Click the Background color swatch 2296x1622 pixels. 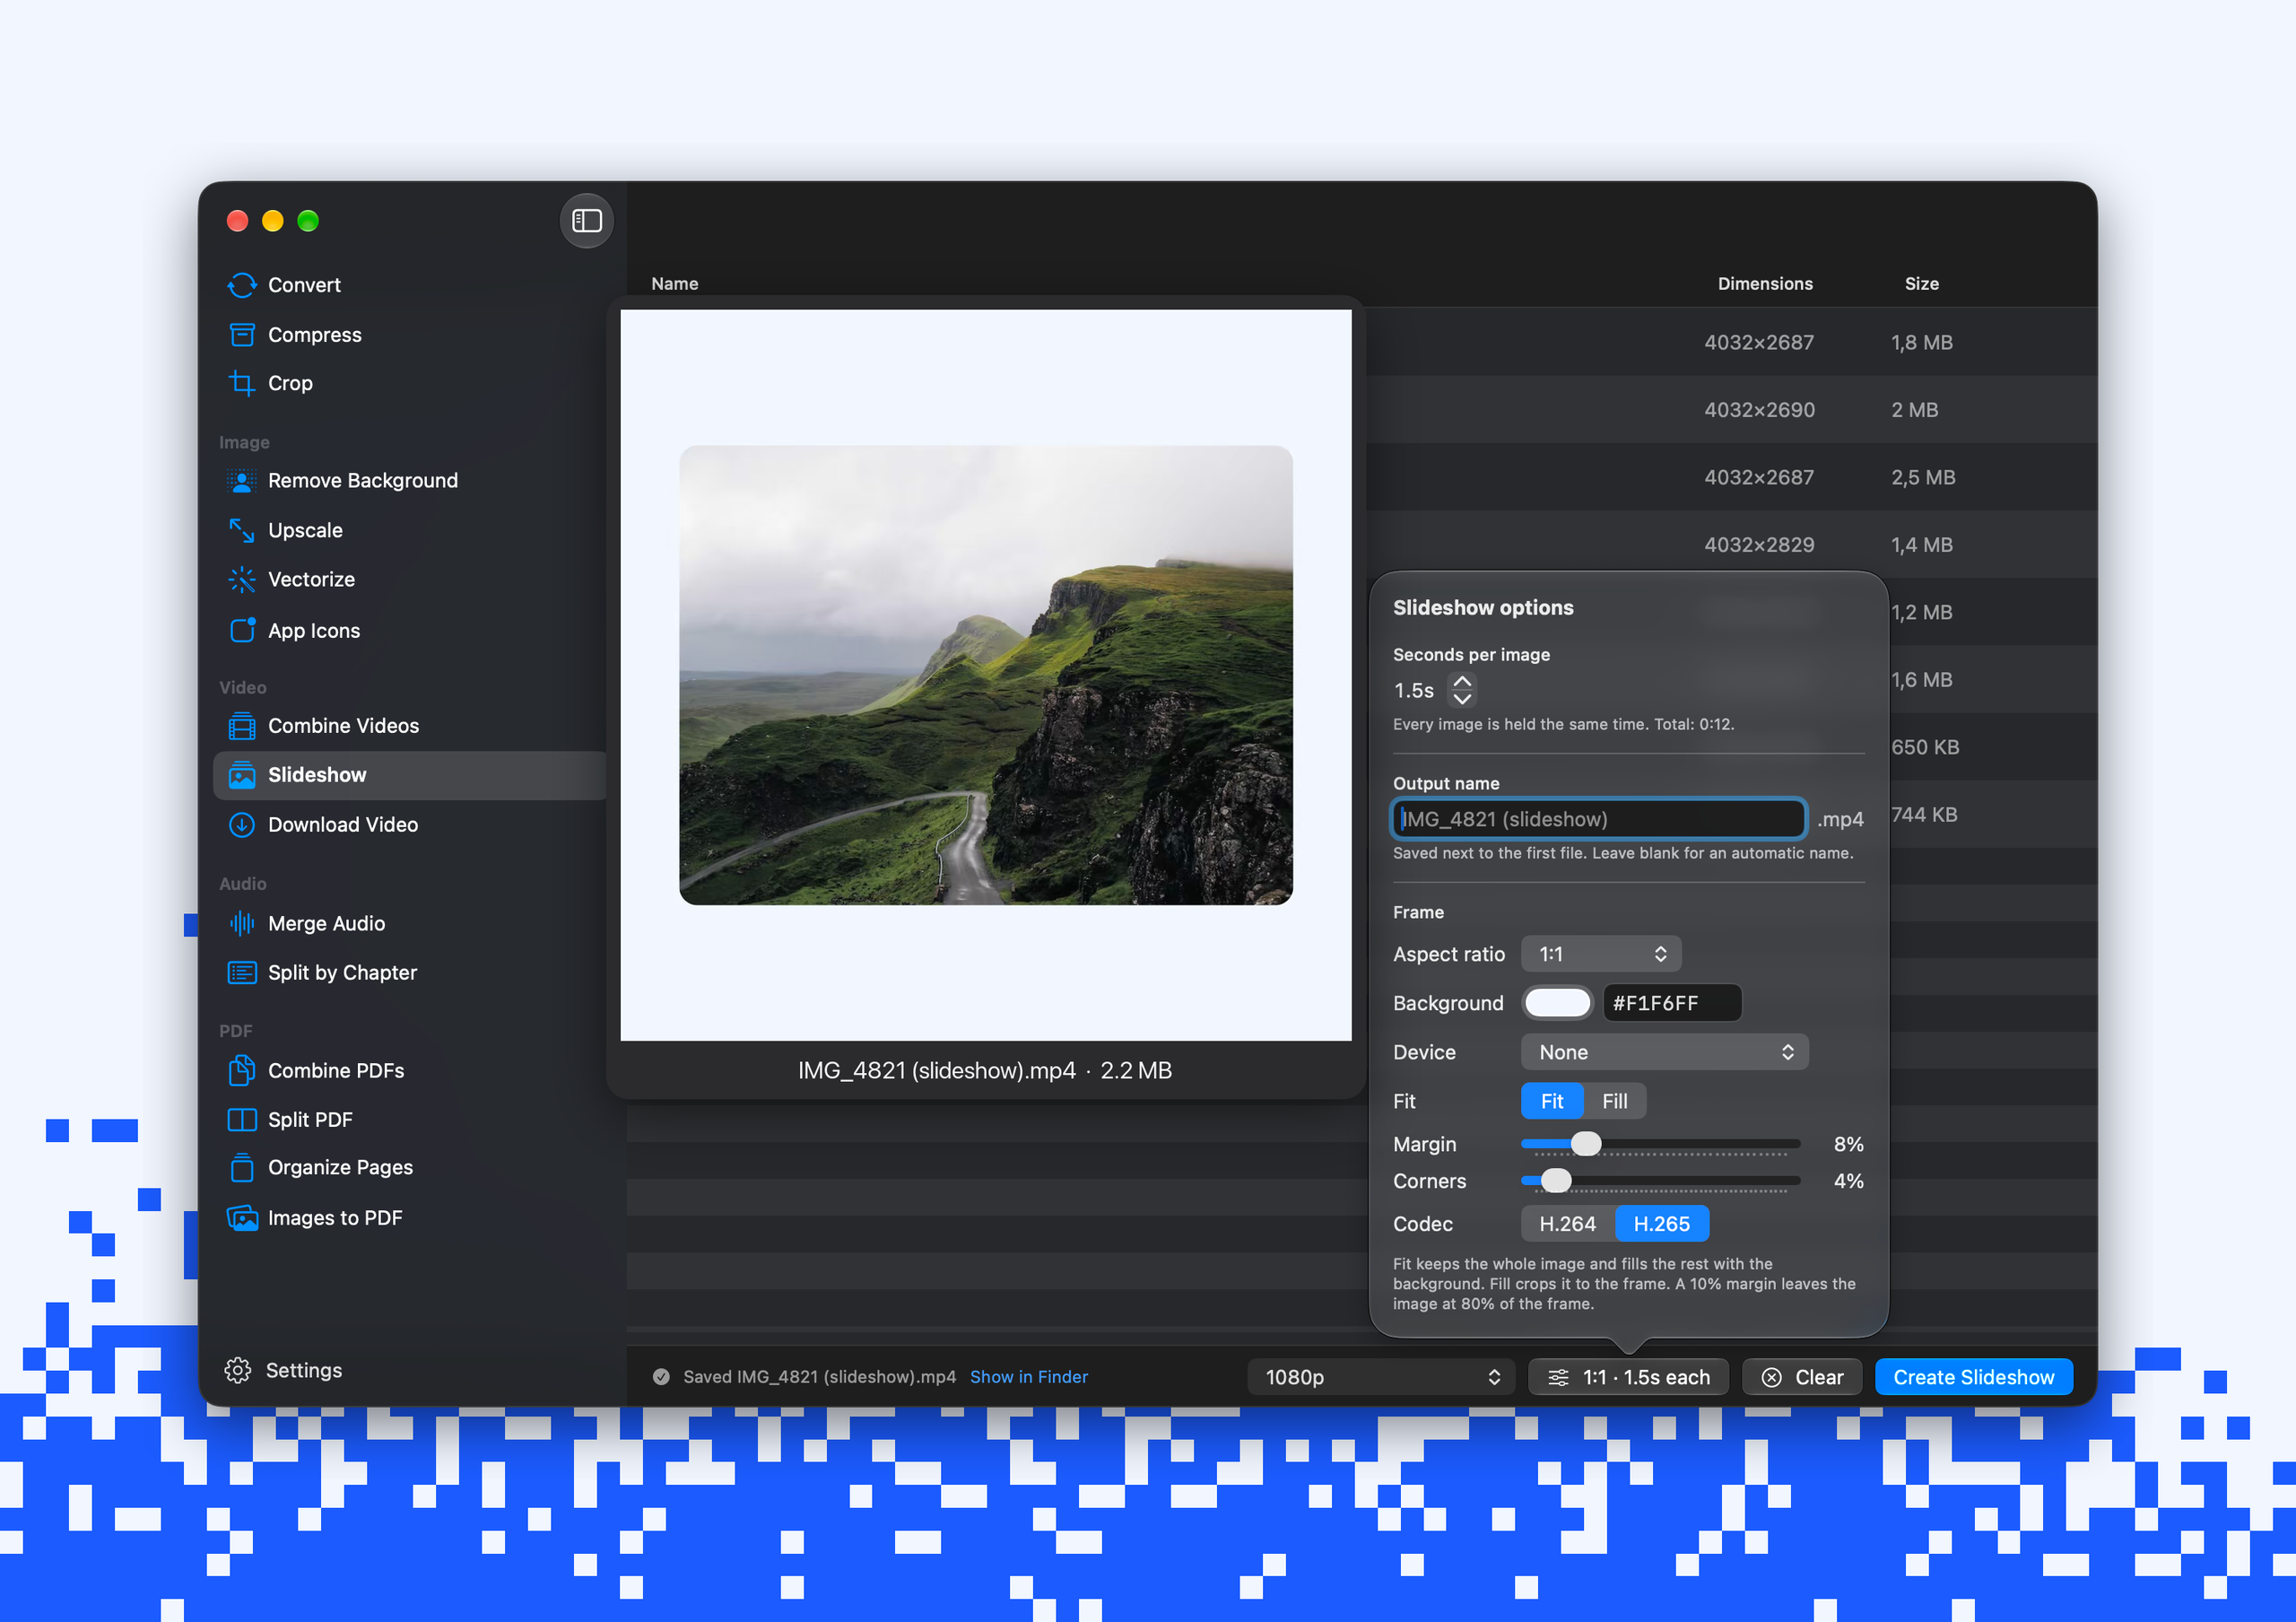click(x=1558, y=1003)
